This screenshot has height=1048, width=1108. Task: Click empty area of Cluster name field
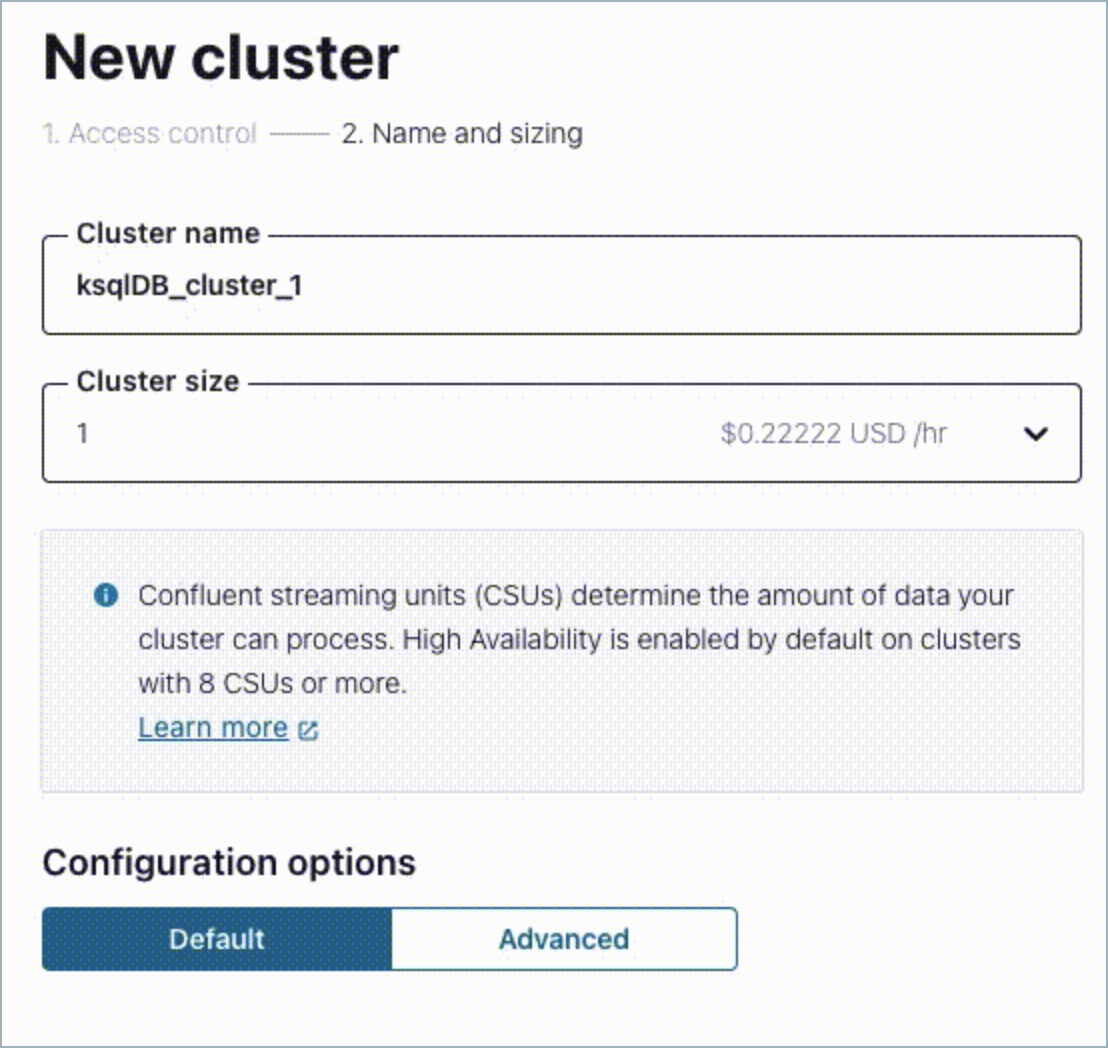[700, 286]
